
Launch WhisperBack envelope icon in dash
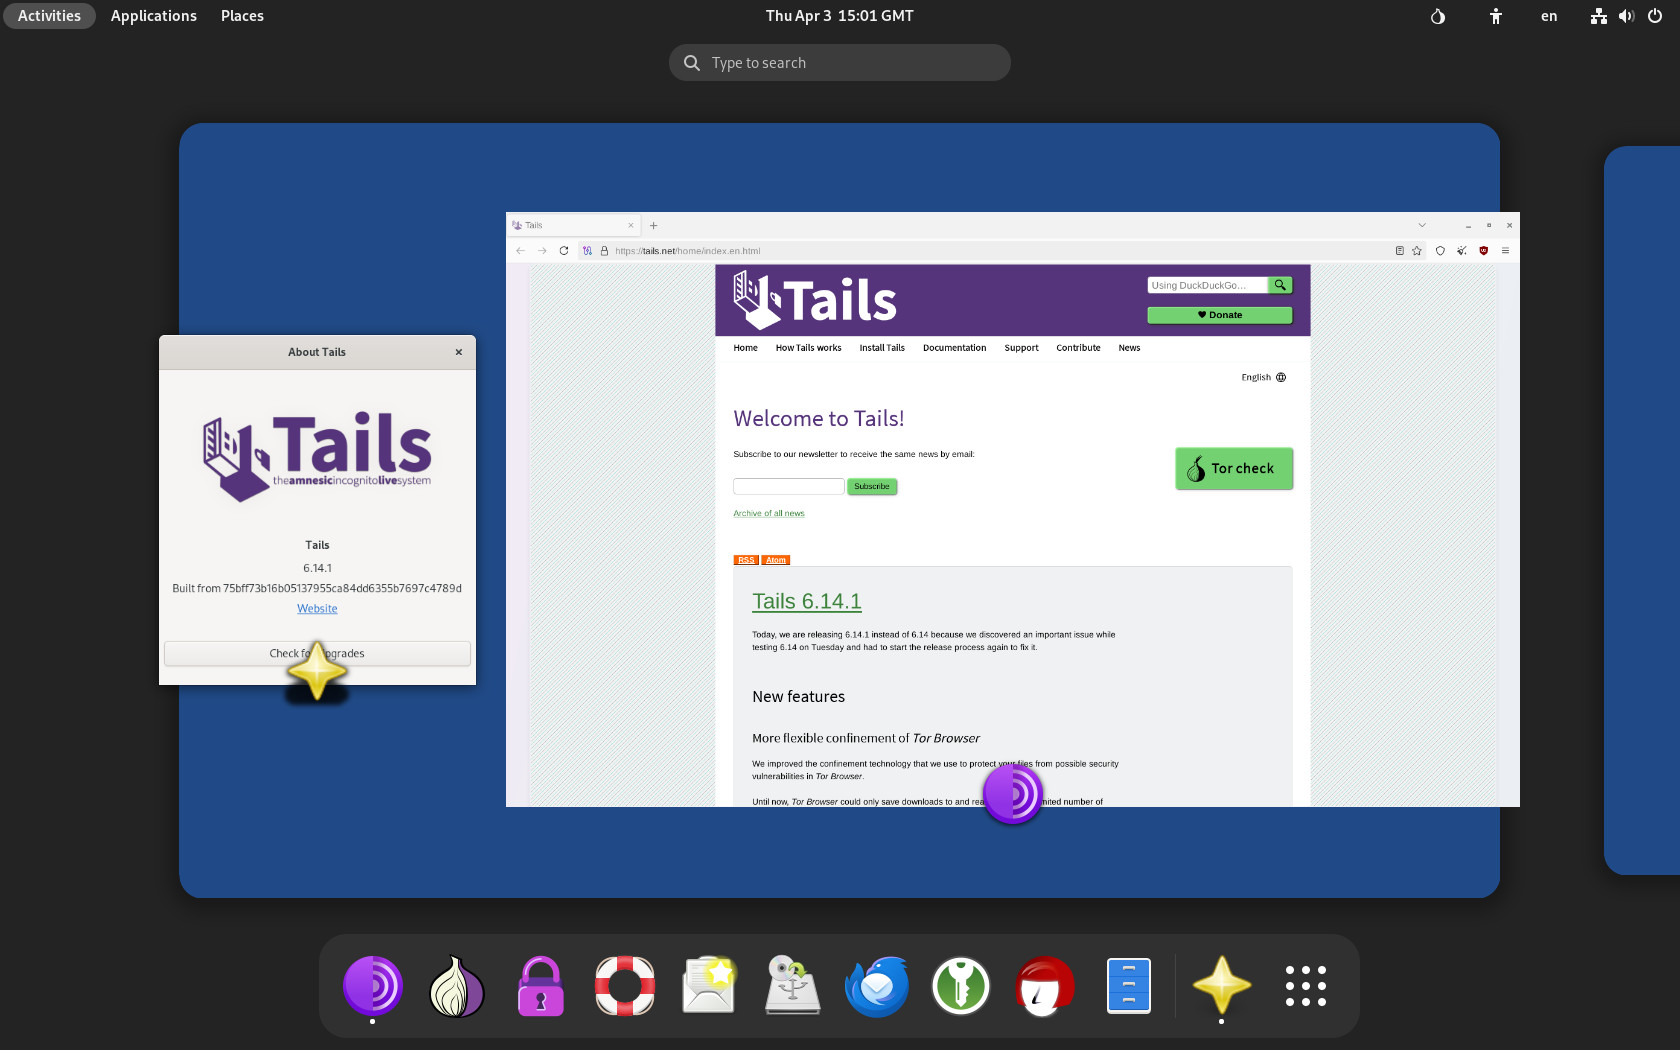click(x=709, y=986)
